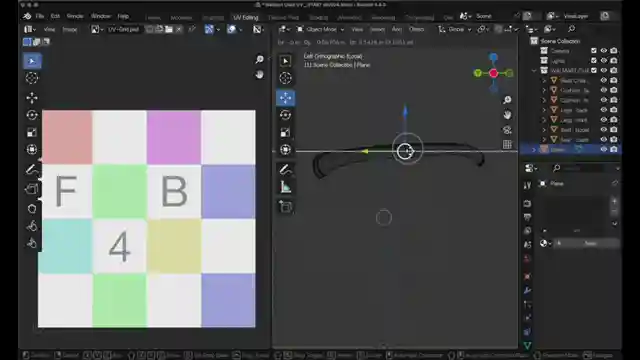Open the Help menu
Screen dimensions: 640x360
click(x=123, y=16)
